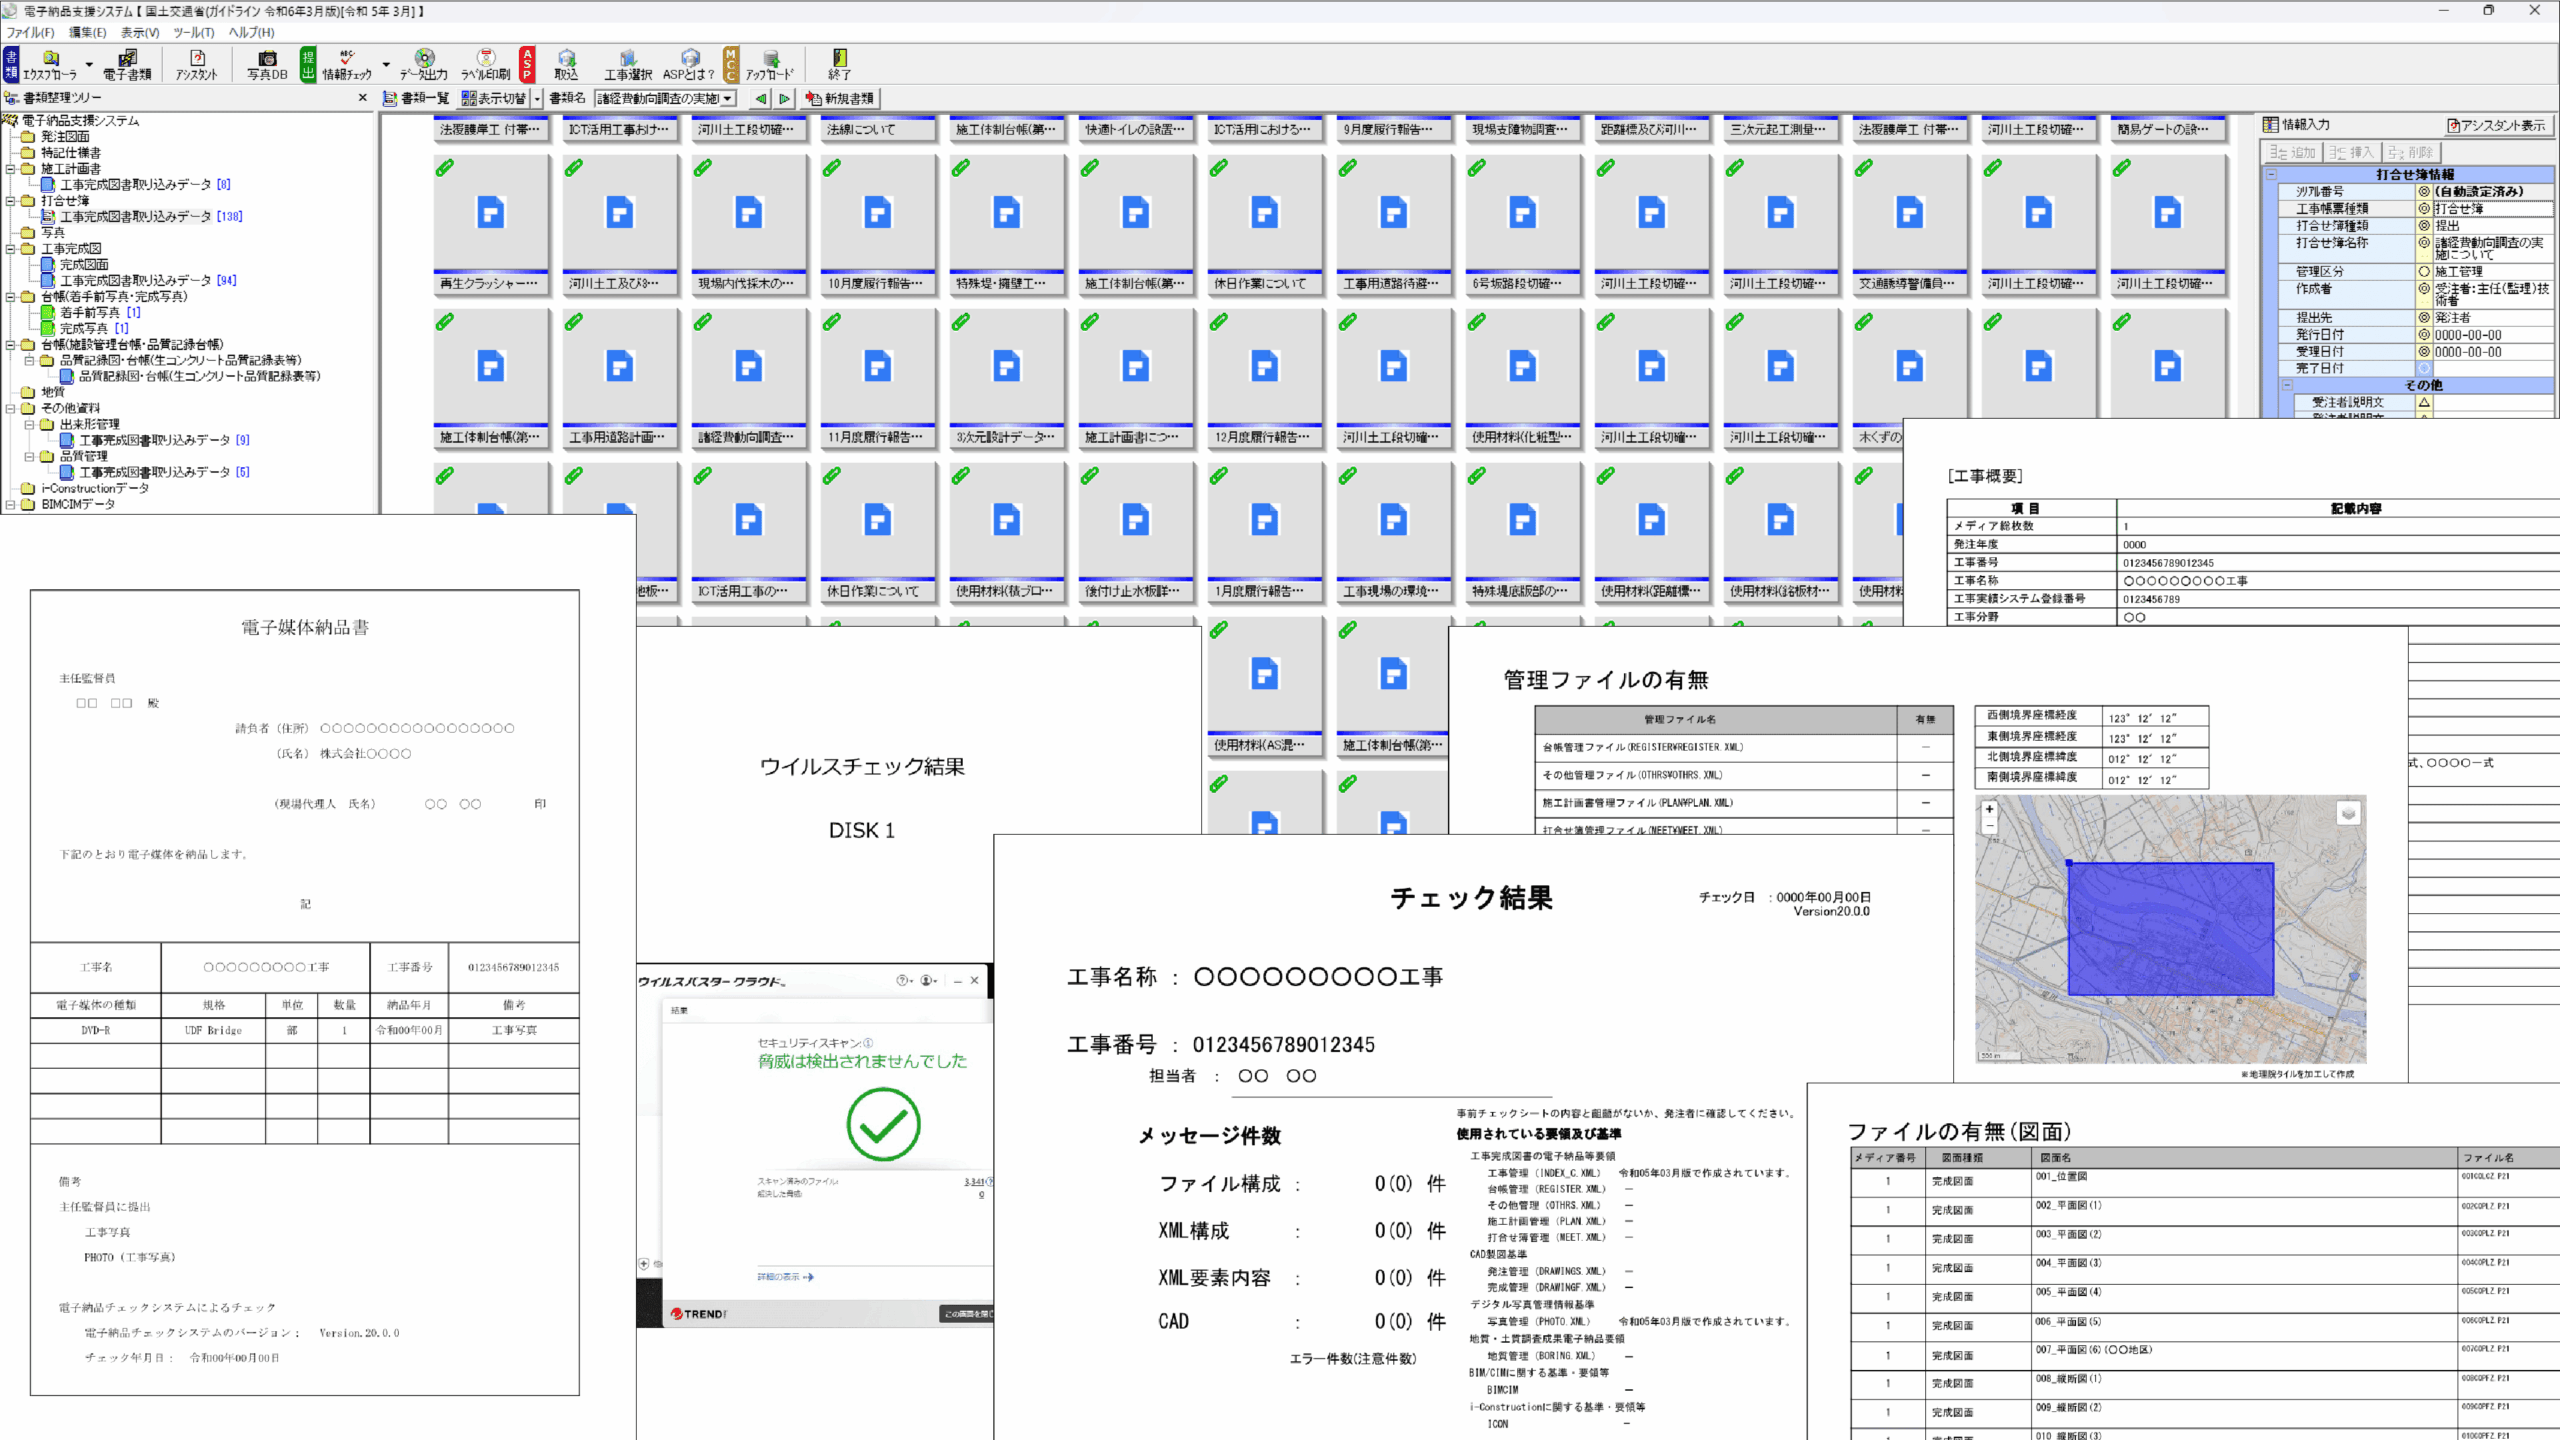Toggle the 表示切替 view switch button

point(494,98)
